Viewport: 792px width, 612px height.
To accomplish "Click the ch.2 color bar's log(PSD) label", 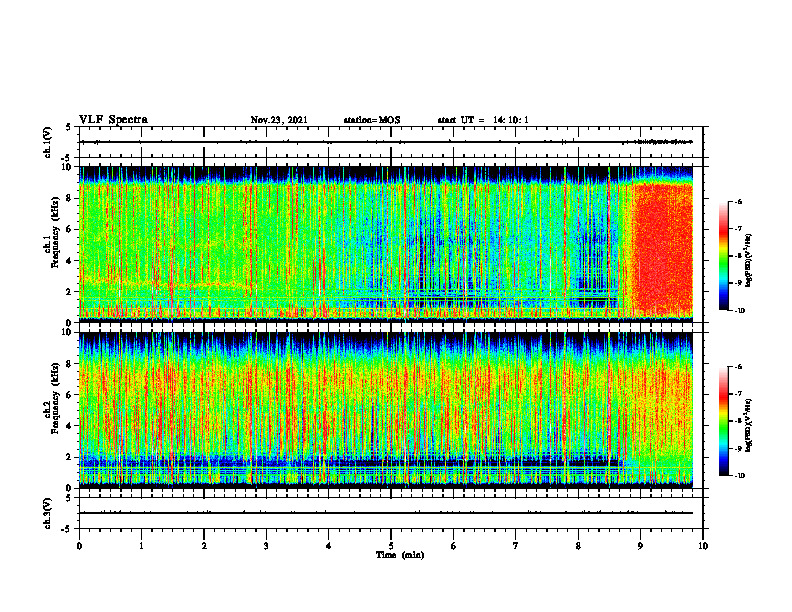I will 748,425.
